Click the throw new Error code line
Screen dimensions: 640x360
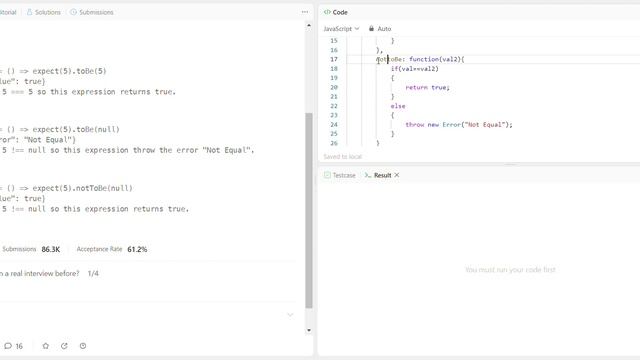[x=459, y=124]
